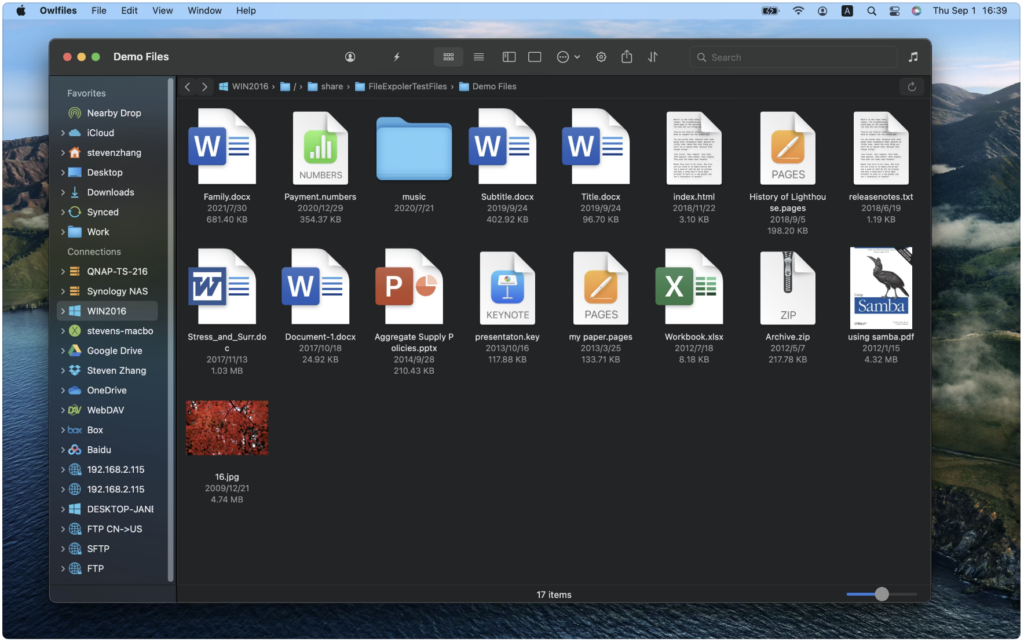1024x642 pixels.
Task: Select the using samba.pdf thumbnail
Action: (881, 288)
